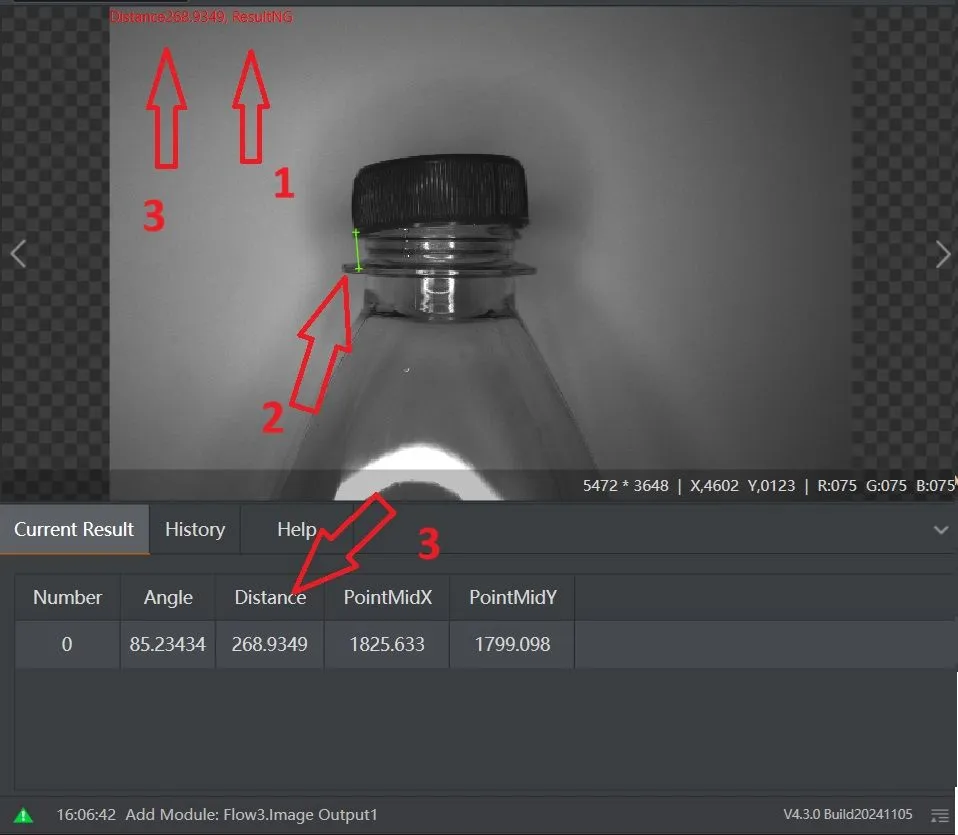Click the Distance value 268.9349 cell
The image size is (958, 835).
269,644
